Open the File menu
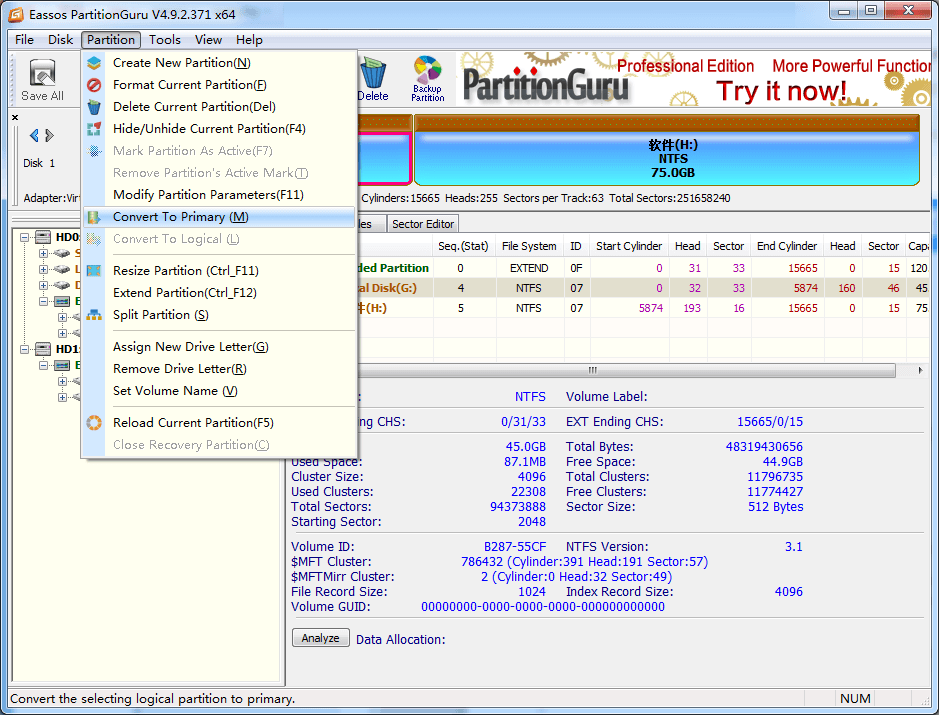939x715 pixels. click(x=24, y=40)
